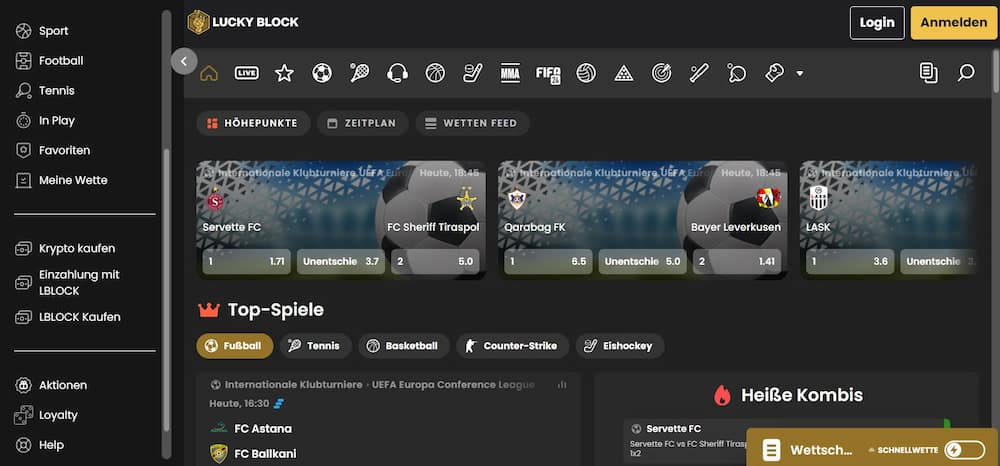The width and height of the screenshot is (1000, 466).
Task: Select the MMA icon
Action: [x=510, y=73]
